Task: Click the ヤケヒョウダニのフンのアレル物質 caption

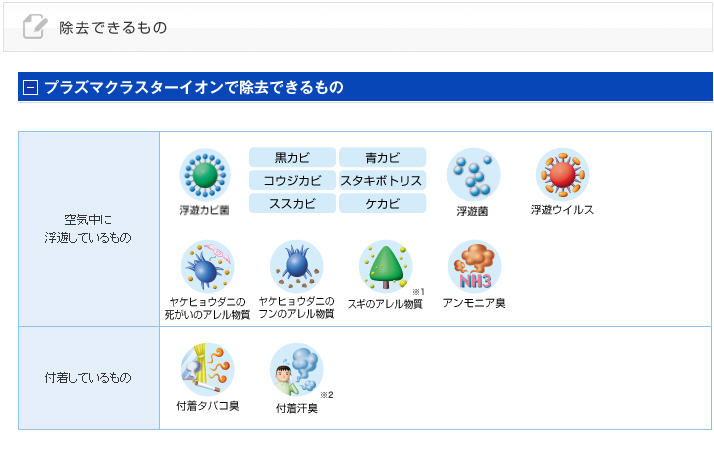Action: pyautogui.click(x=296, y=307)
